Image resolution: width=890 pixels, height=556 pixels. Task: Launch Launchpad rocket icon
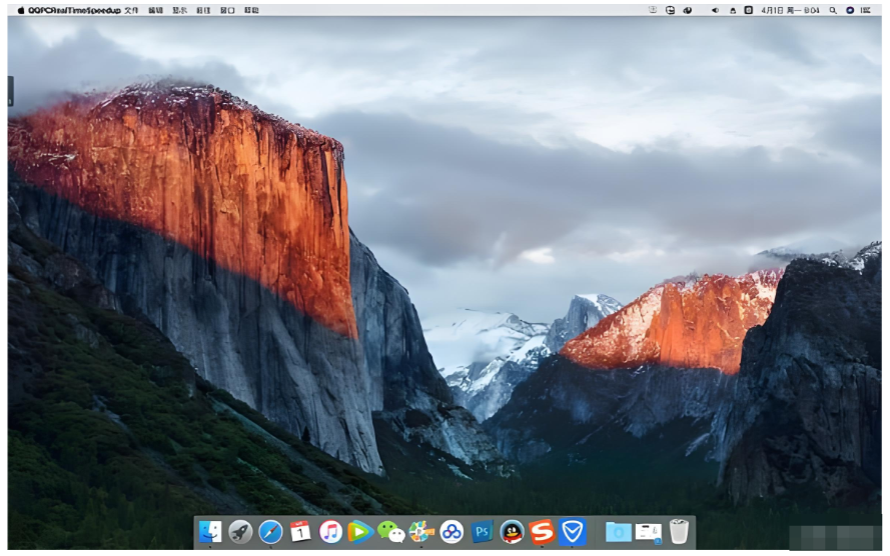240,532
